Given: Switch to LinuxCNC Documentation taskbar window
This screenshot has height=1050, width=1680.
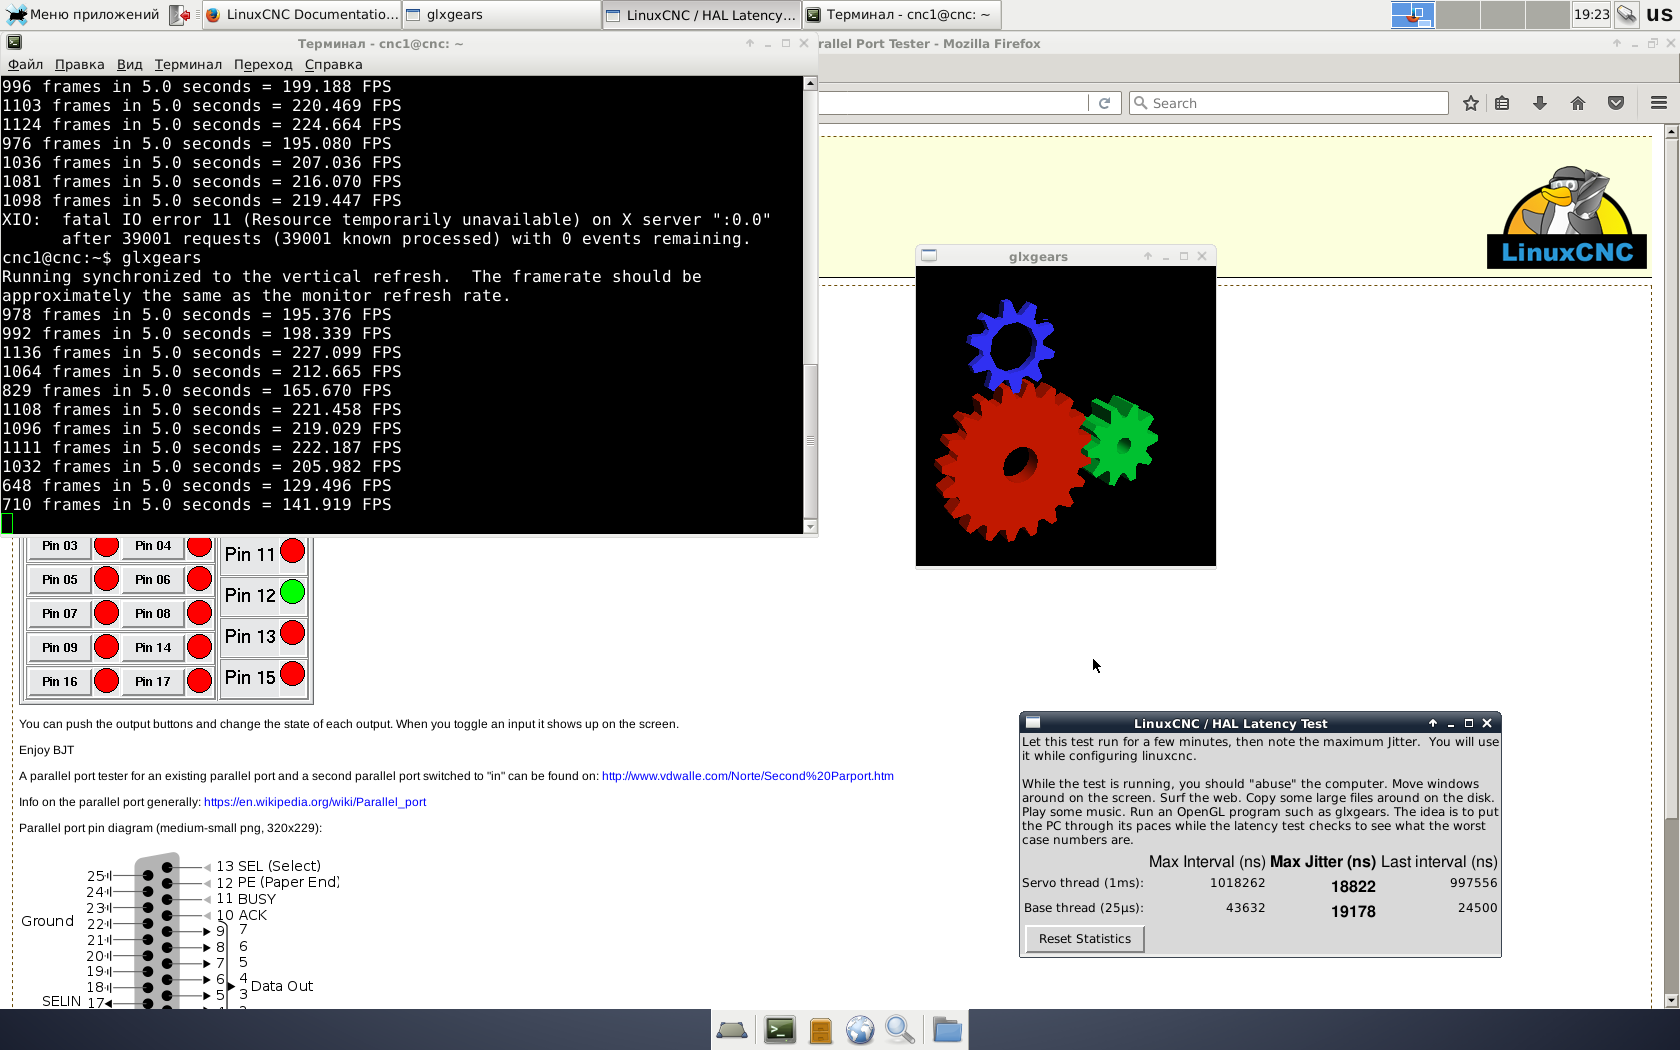Looking at the screenshot, I should pyautogui.click(x=301, y=14).
